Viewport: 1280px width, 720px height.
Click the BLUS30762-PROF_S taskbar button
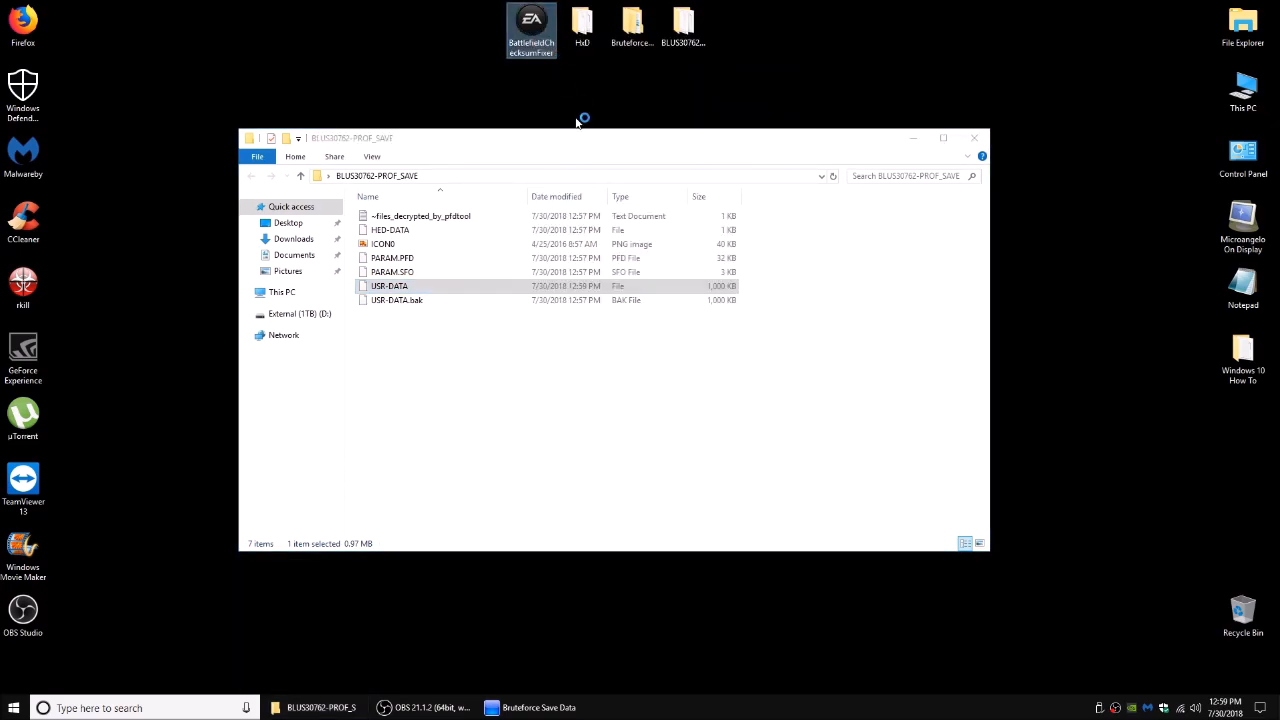click(x=314, y=708)
